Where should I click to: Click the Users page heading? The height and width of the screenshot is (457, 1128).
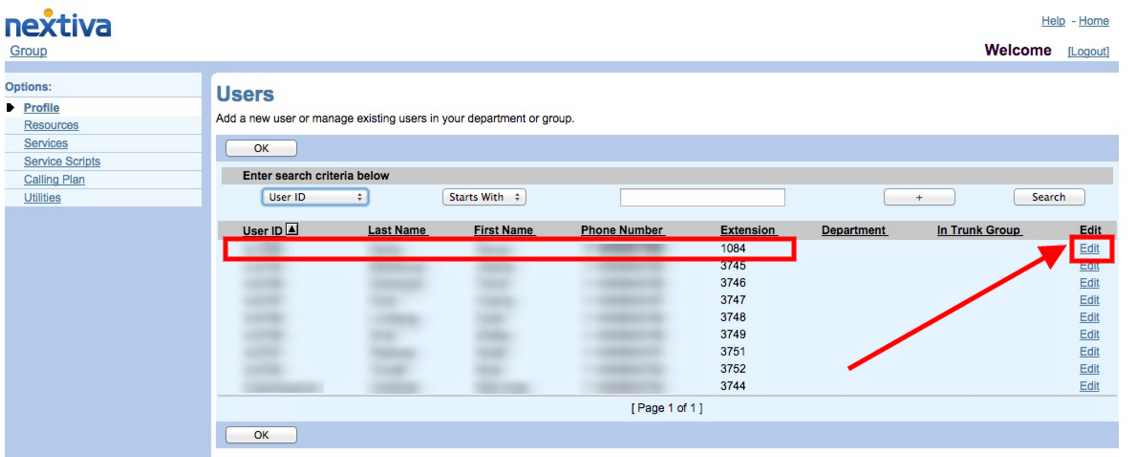pyautogui.click(x=245, y=94)
